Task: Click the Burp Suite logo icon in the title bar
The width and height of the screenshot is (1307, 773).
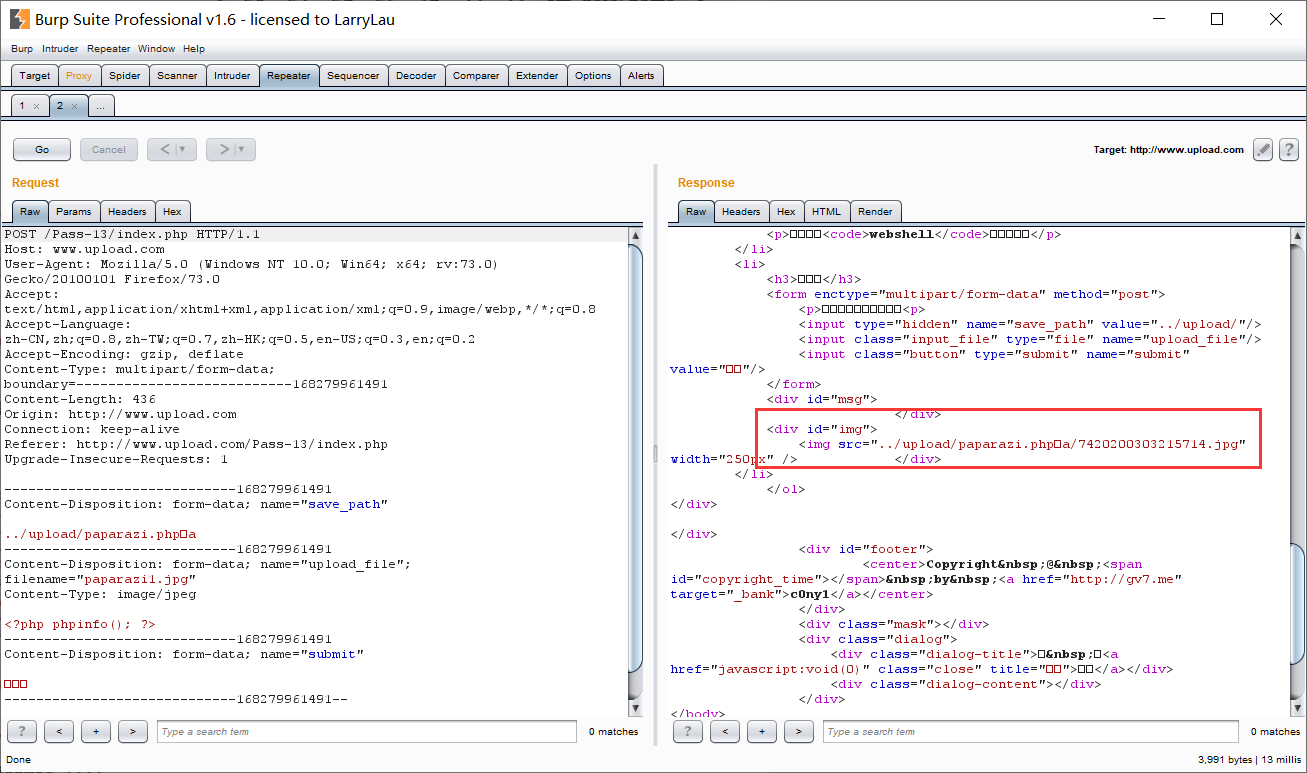Action: 18,19
